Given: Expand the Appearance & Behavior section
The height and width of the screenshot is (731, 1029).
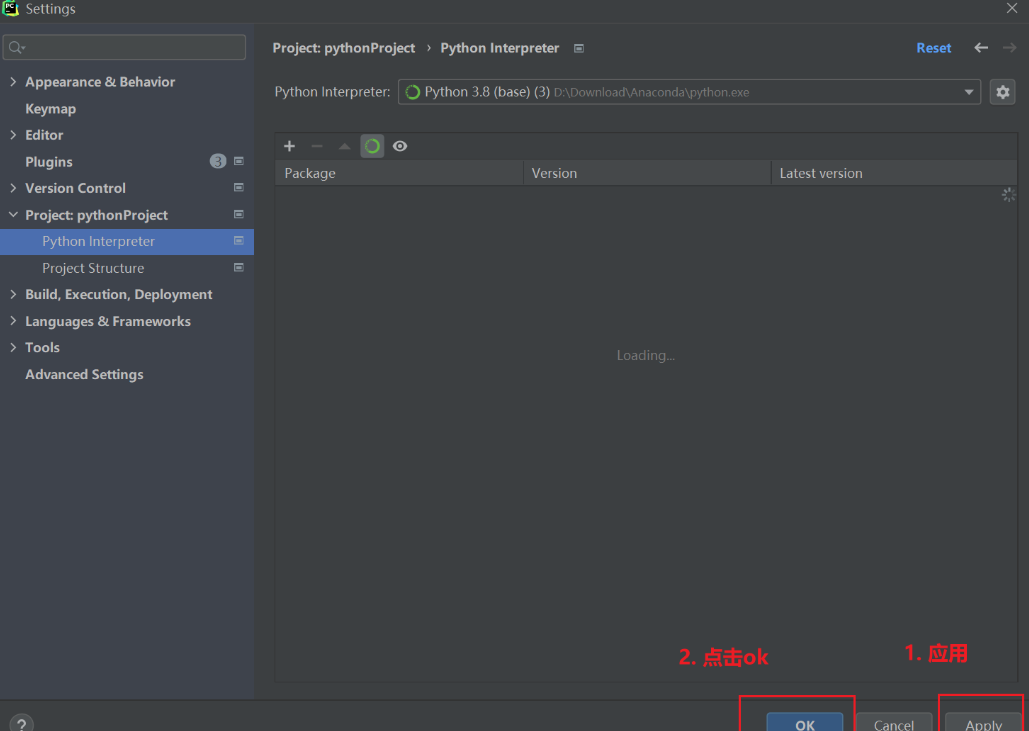Looking at the screenshot, I should click(x=13, y=81).
